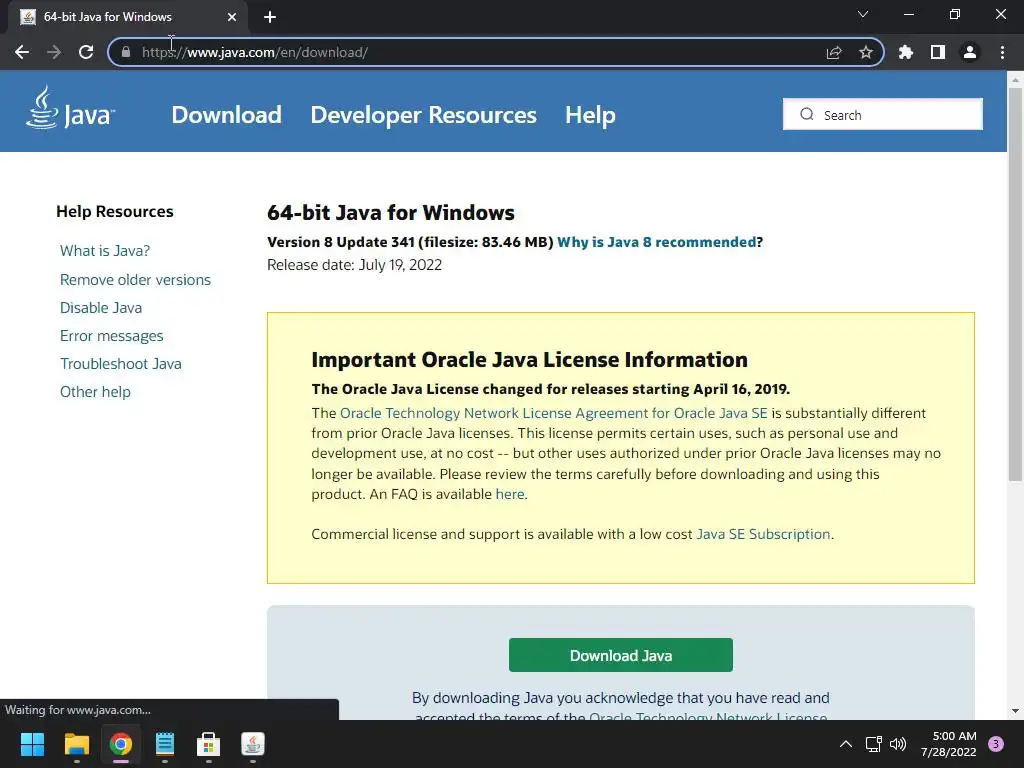Image resolution: width=1024 pixels, height=768 pixels.
Task: Click the page vertical scrollbar thumb
Action: pos(1015,284)
